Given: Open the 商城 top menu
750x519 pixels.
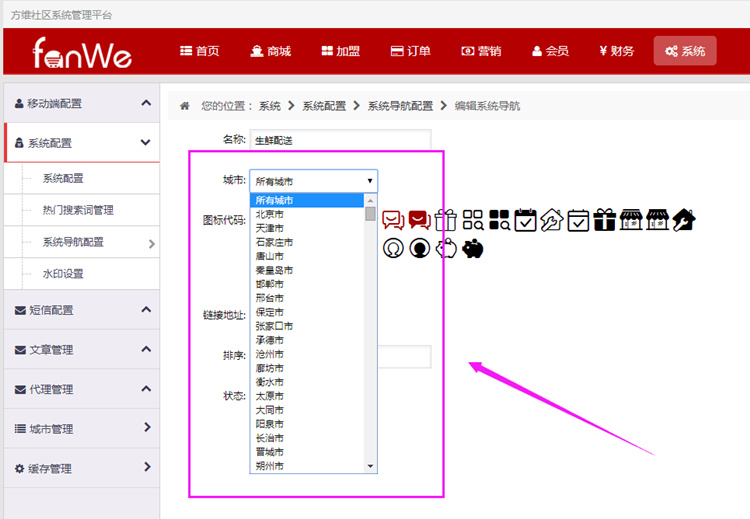Looking at the screenshot, I should pyautogui.click(x=270, y=51).
